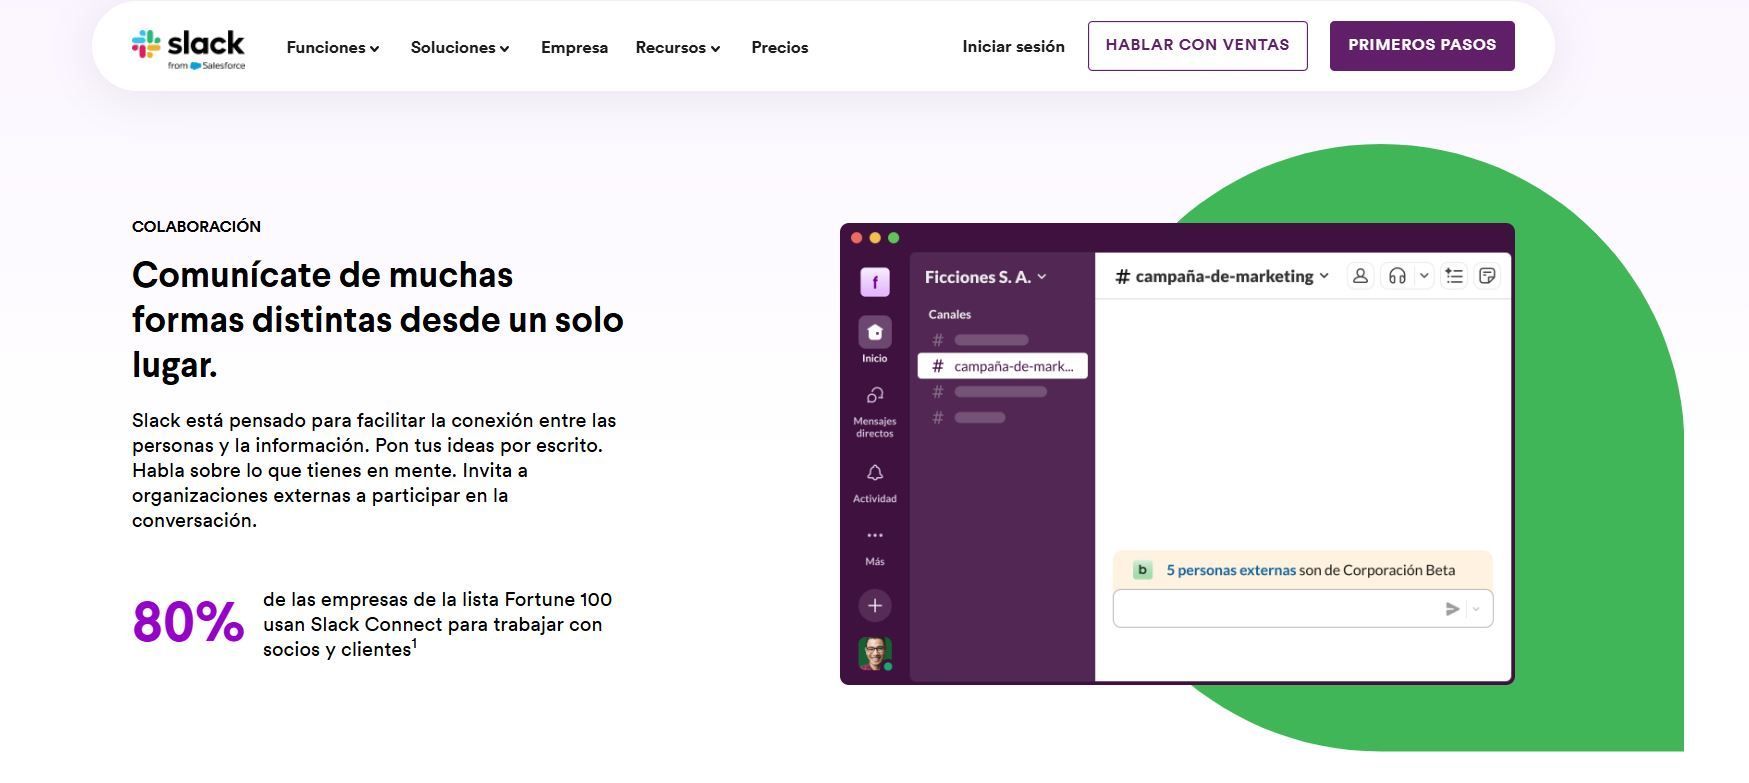This screenshot has height=783, width=1749.
Task: Click the 5 personas externas link
Action: point(1231,571)
